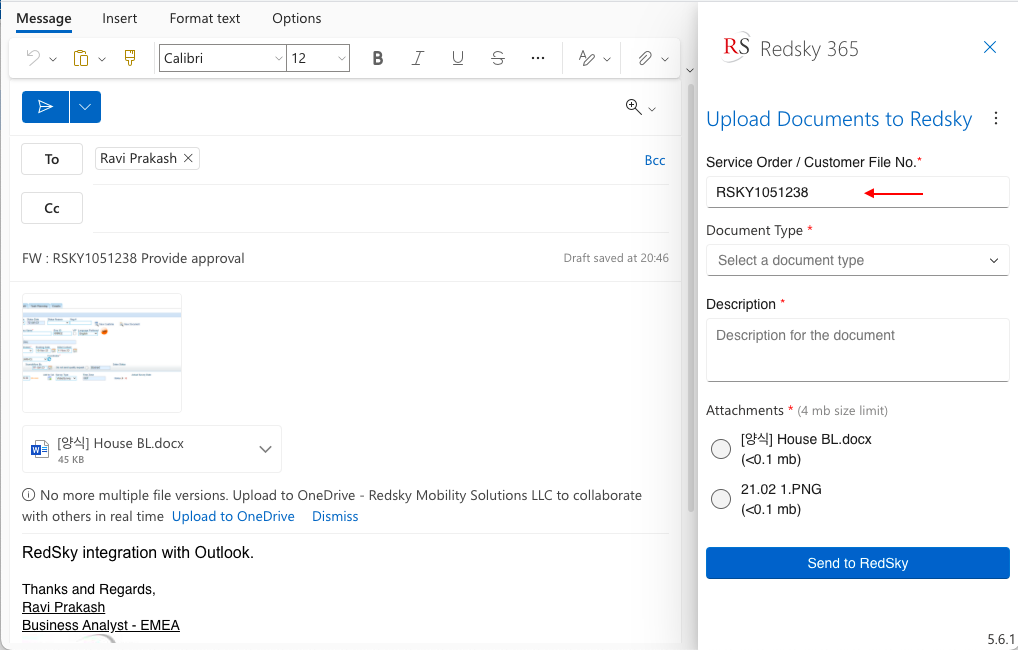Select the House BL.docx attachment radio button
Viewport: 1018px width, 650px height.
[721, 449]
